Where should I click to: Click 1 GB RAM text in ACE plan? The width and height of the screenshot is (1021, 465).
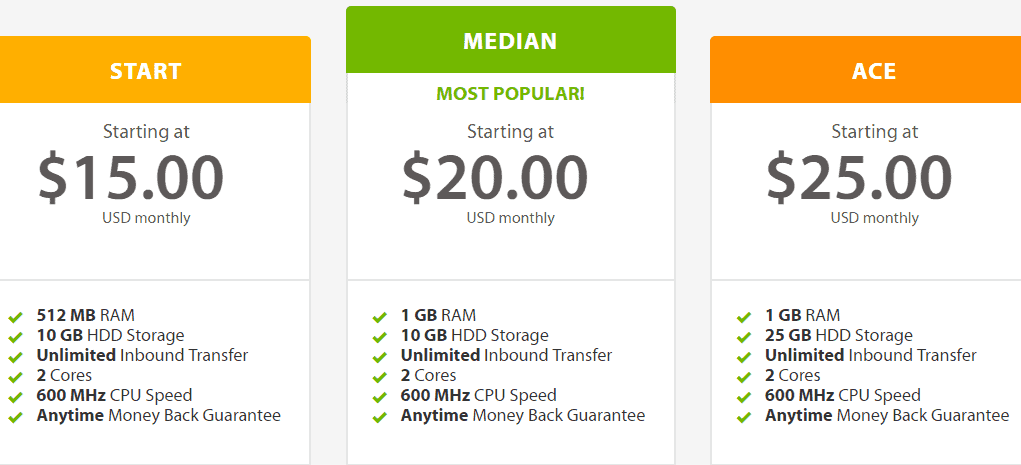[x=802, y=315]
